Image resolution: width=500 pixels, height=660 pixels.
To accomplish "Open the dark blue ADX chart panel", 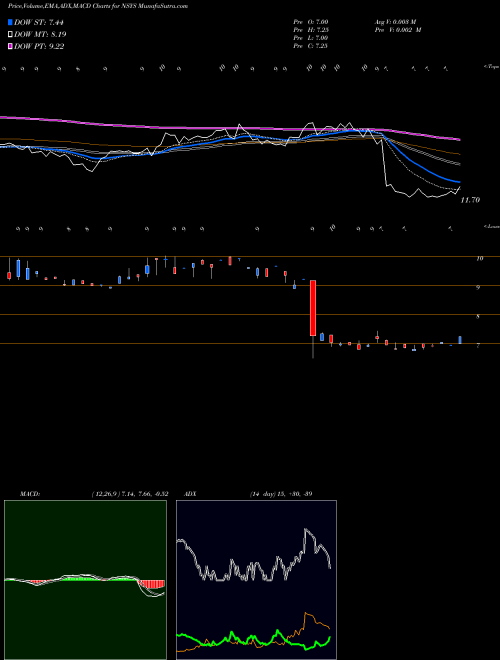I will pyautogui.click(x=256, y=580).
